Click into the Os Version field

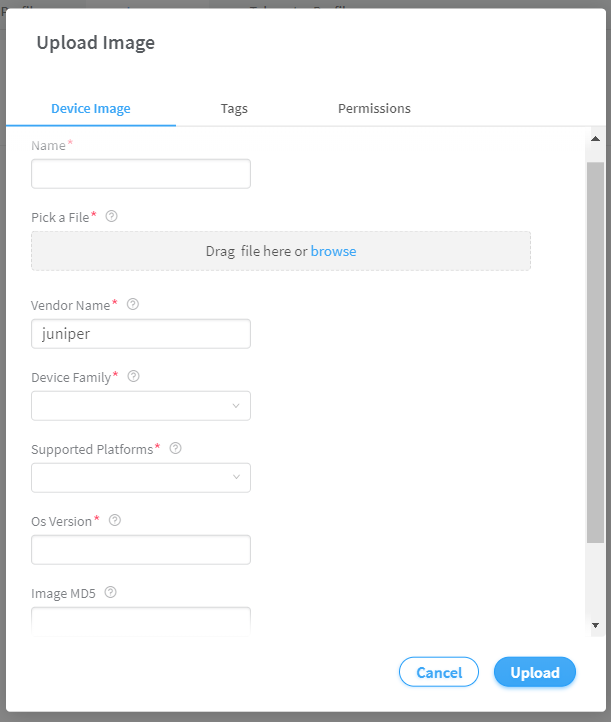pyautogui.click(x=141, y=549)
